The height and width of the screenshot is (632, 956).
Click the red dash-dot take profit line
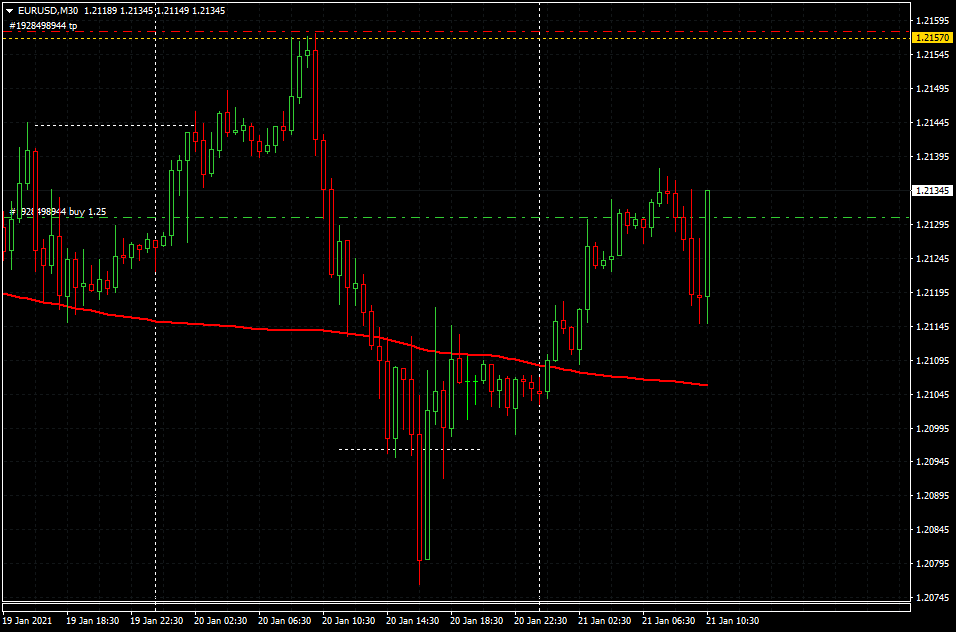tap(457, 32)
